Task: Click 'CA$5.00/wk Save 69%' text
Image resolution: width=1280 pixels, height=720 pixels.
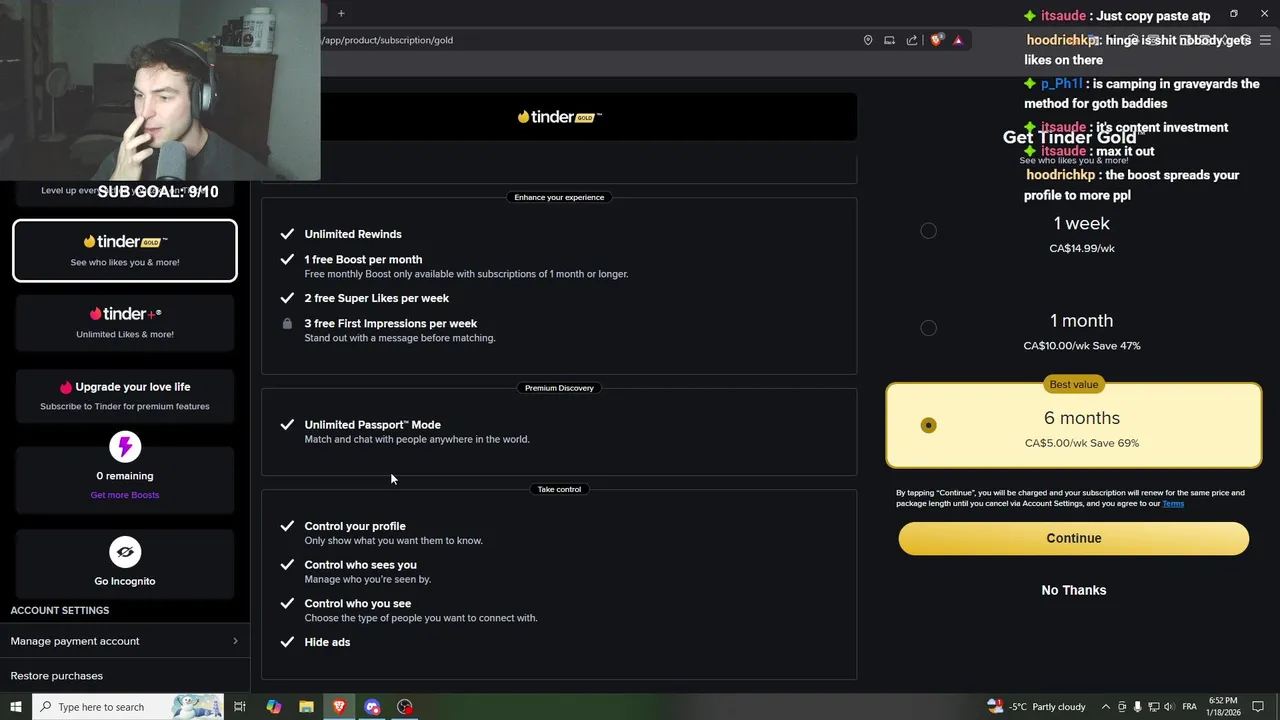Action: click(x=1082, y=443)
